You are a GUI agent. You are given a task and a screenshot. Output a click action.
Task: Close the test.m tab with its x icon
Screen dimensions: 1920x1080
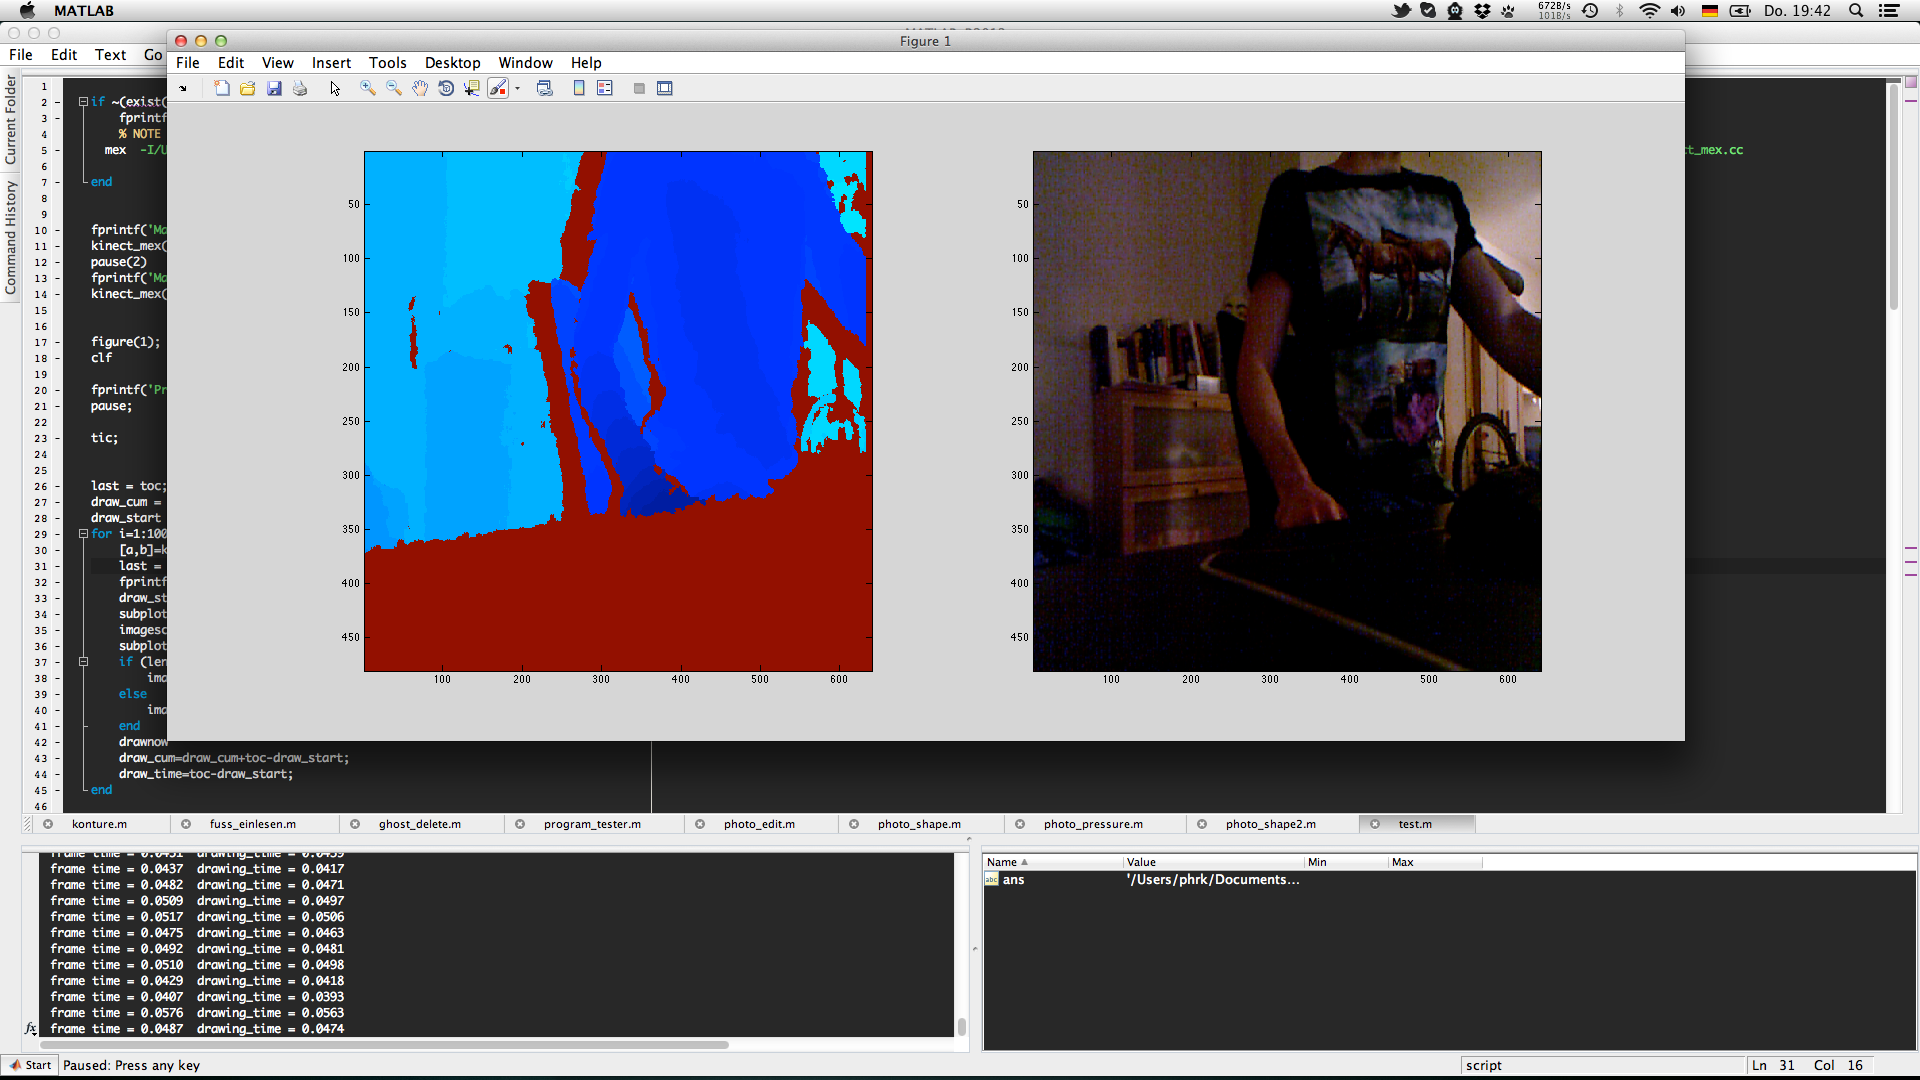(x=1375, y=824)
